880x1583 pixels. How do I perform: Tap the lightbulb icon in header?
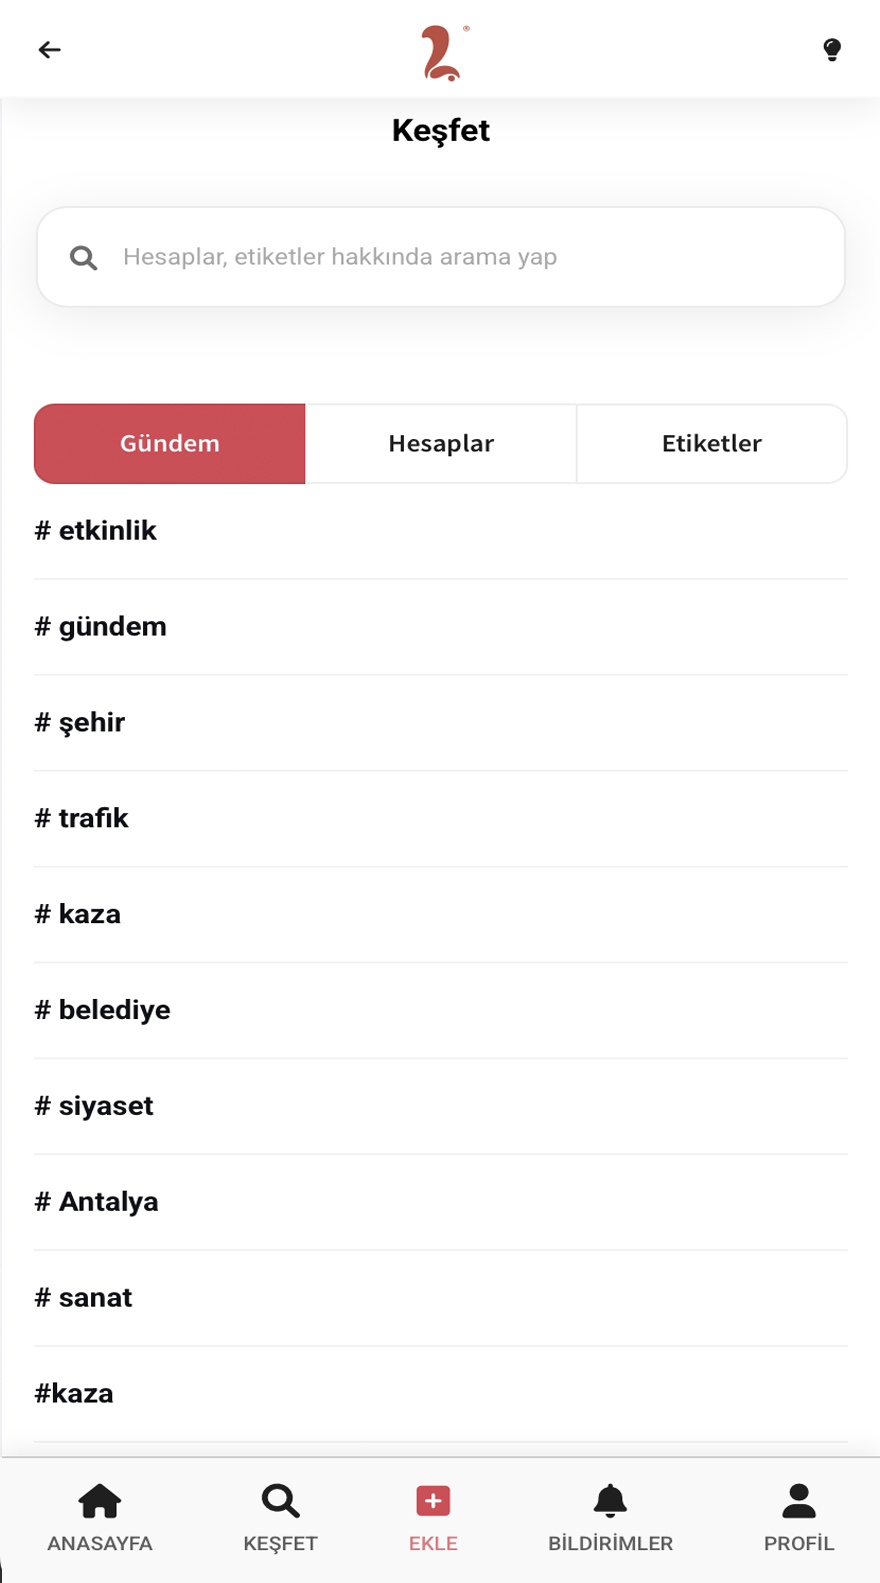click(831, 50)
